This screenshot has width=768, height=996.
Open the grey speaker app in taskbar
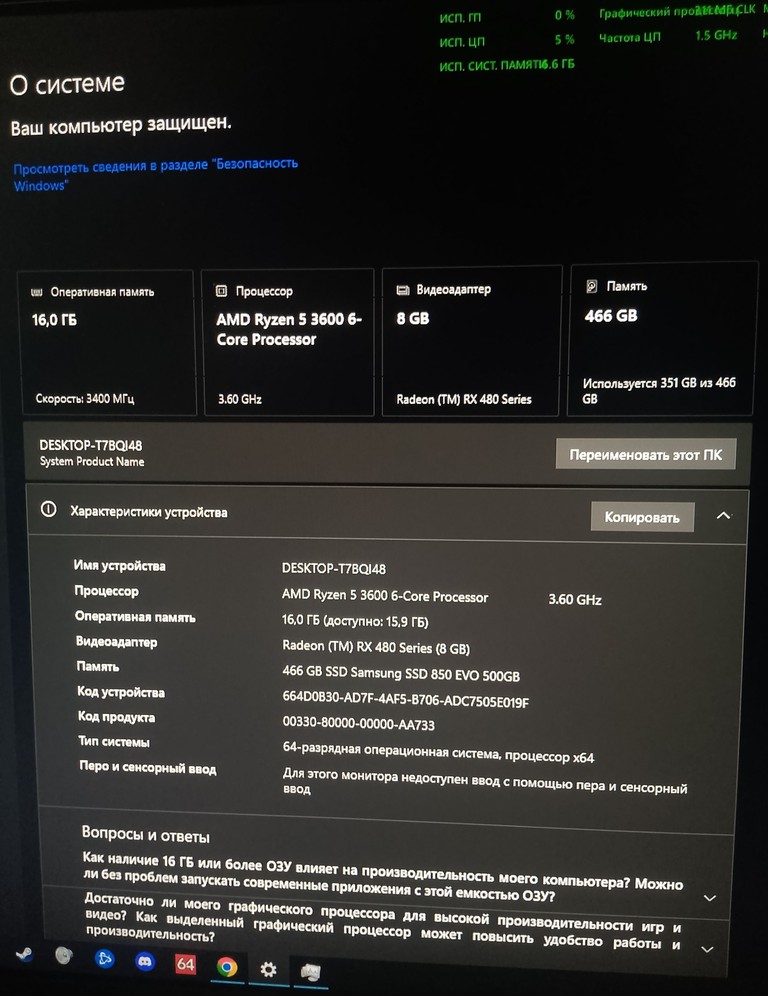(x=64, y=956)
